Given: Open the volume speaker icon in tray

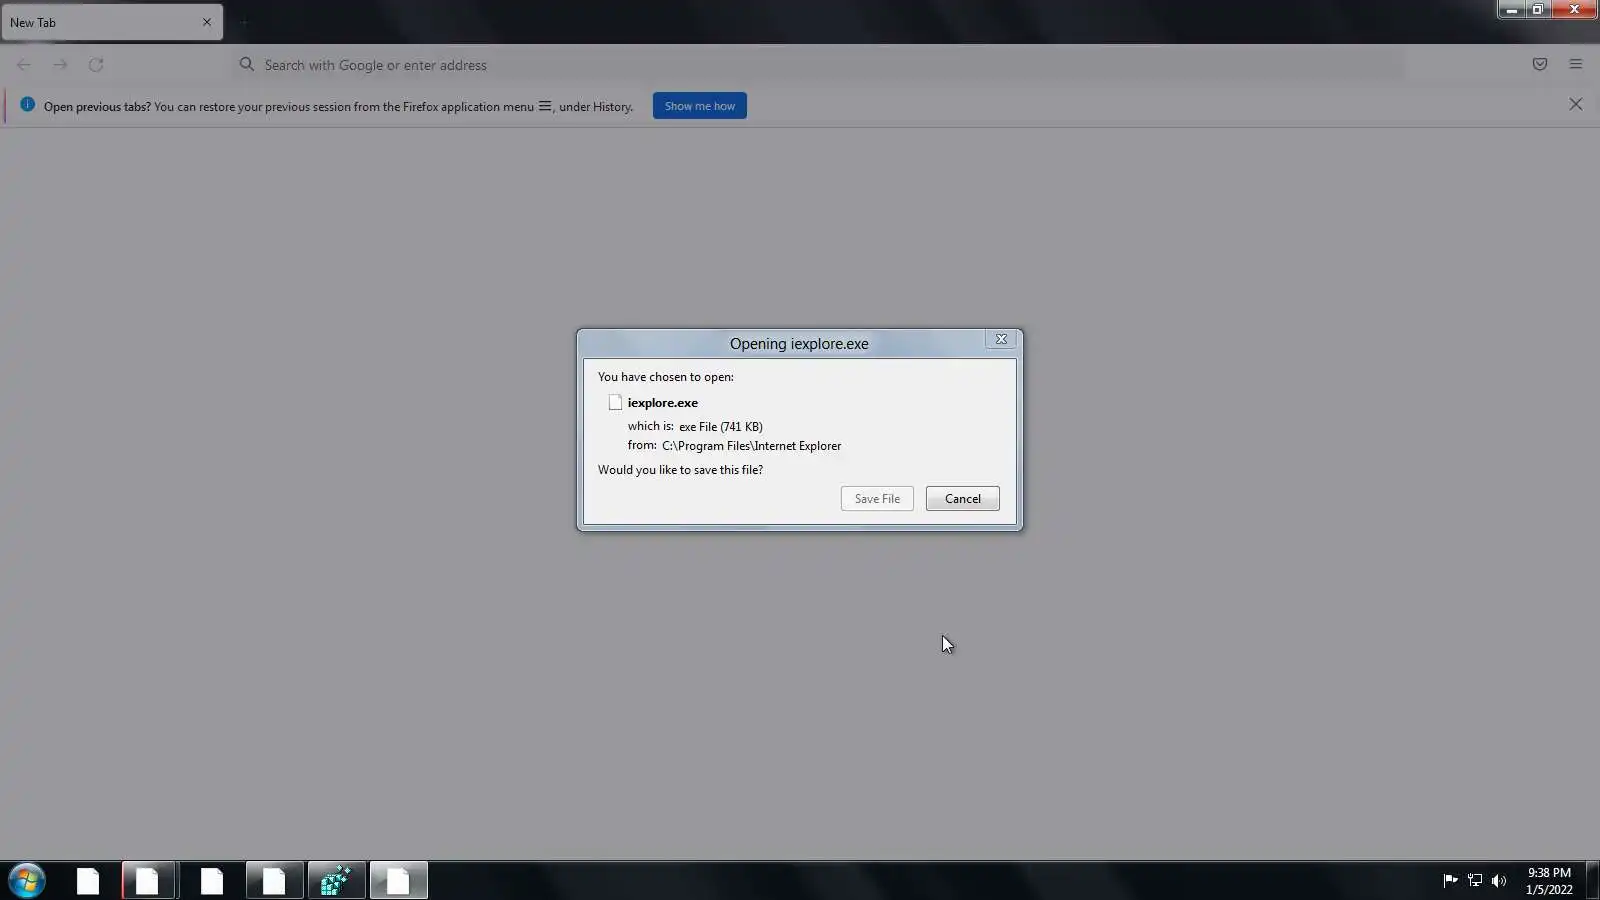Looking at the screenshot, I should coord(1499,880).
